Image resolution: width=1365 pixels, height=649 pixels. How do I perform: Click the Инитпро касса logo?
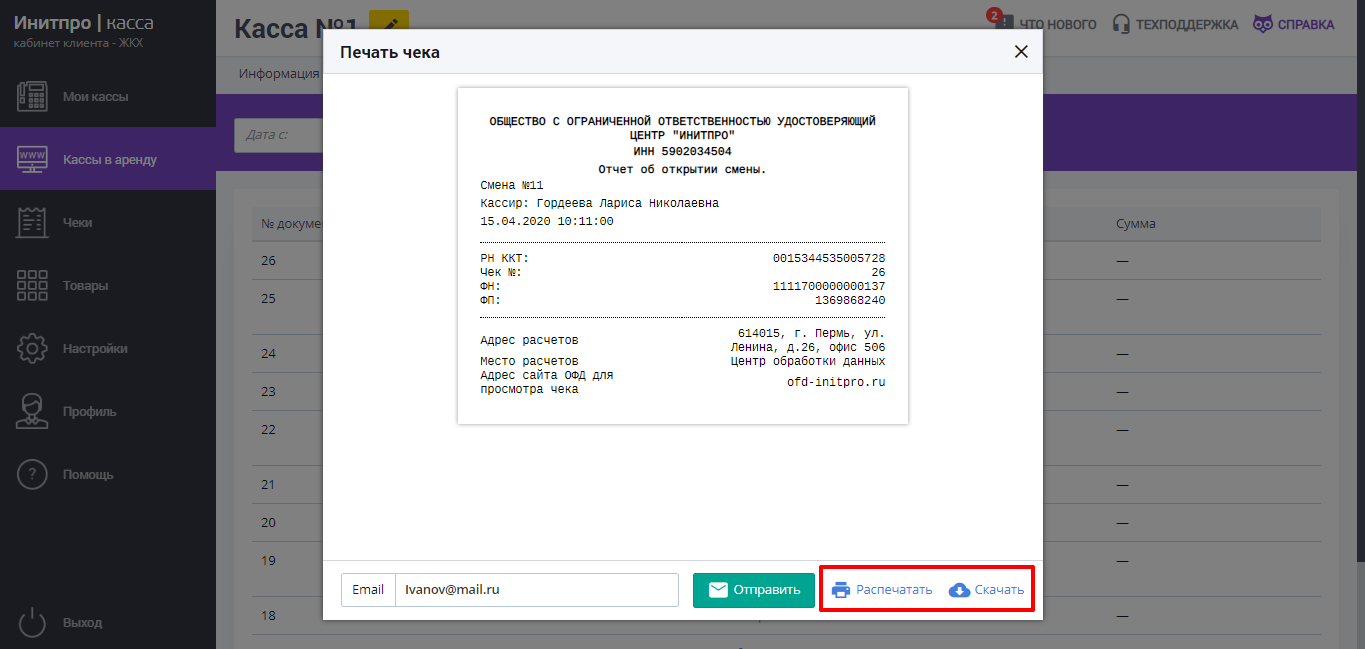click(84, 23)
